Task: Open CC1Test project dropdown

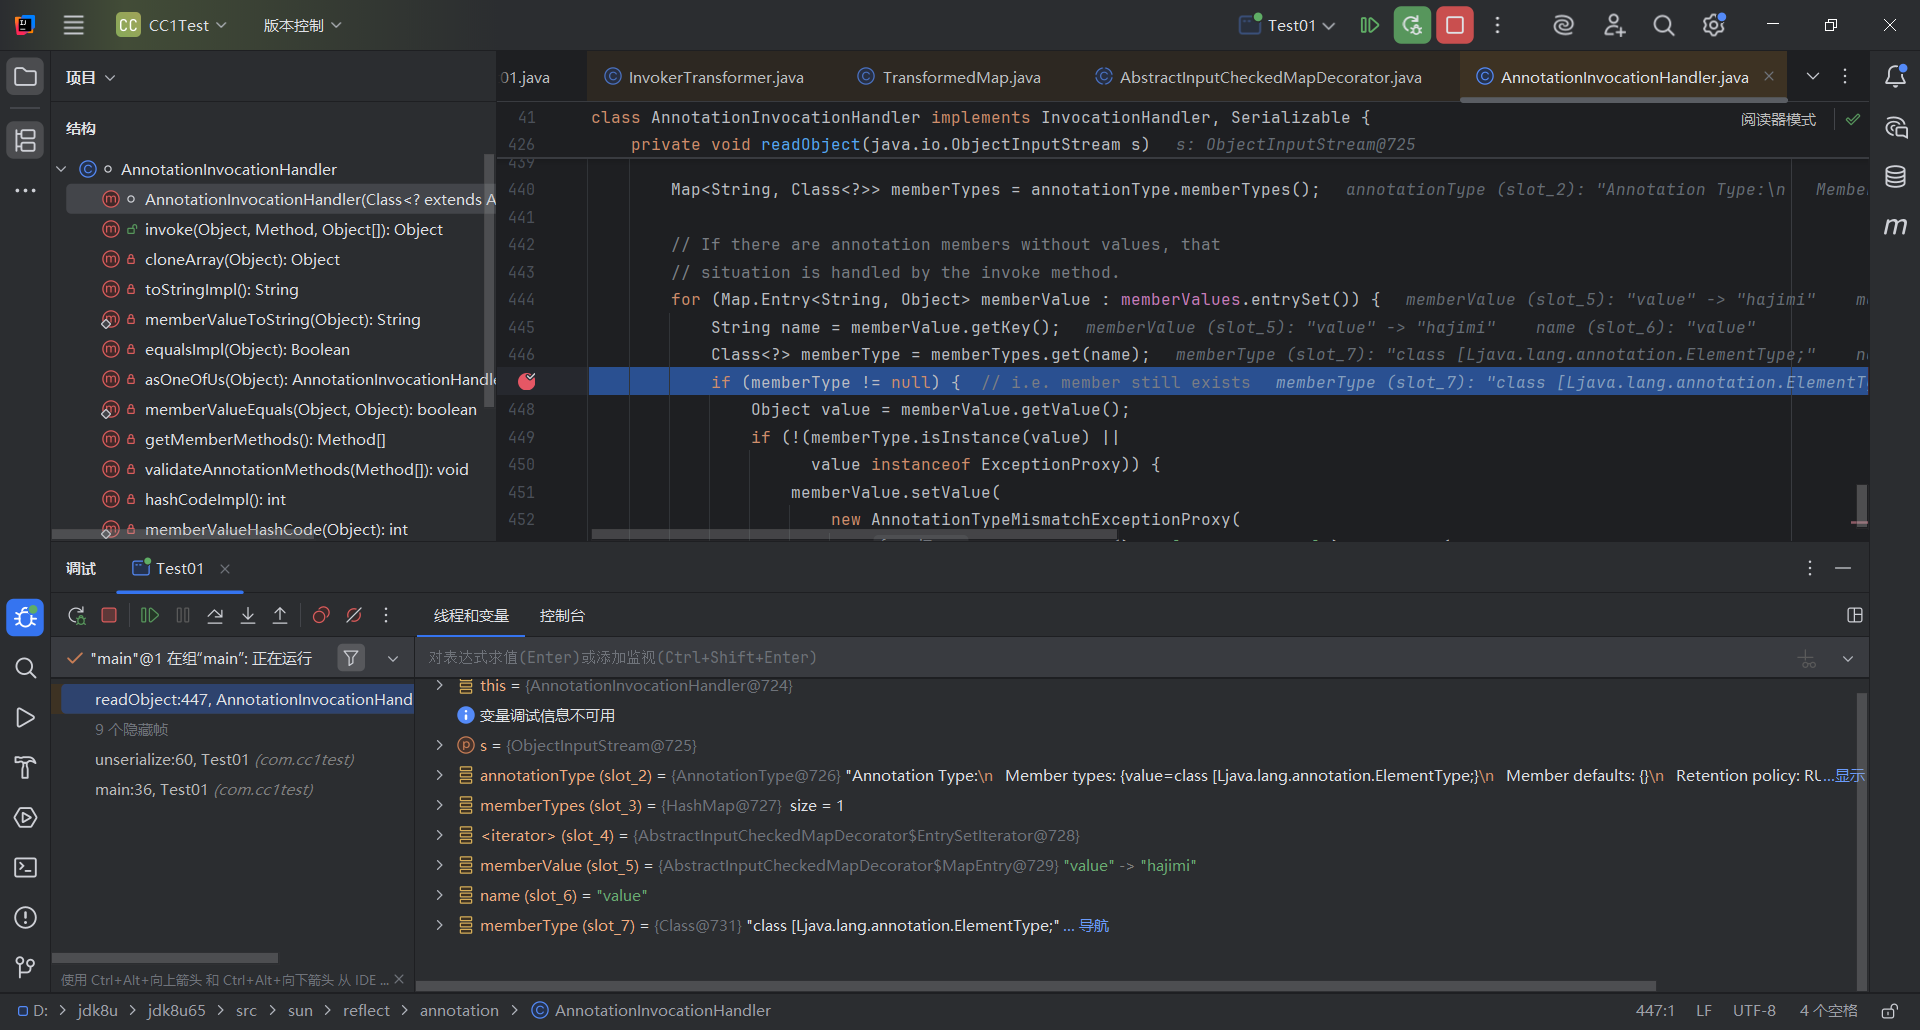Action: click(x=172, y=25)
